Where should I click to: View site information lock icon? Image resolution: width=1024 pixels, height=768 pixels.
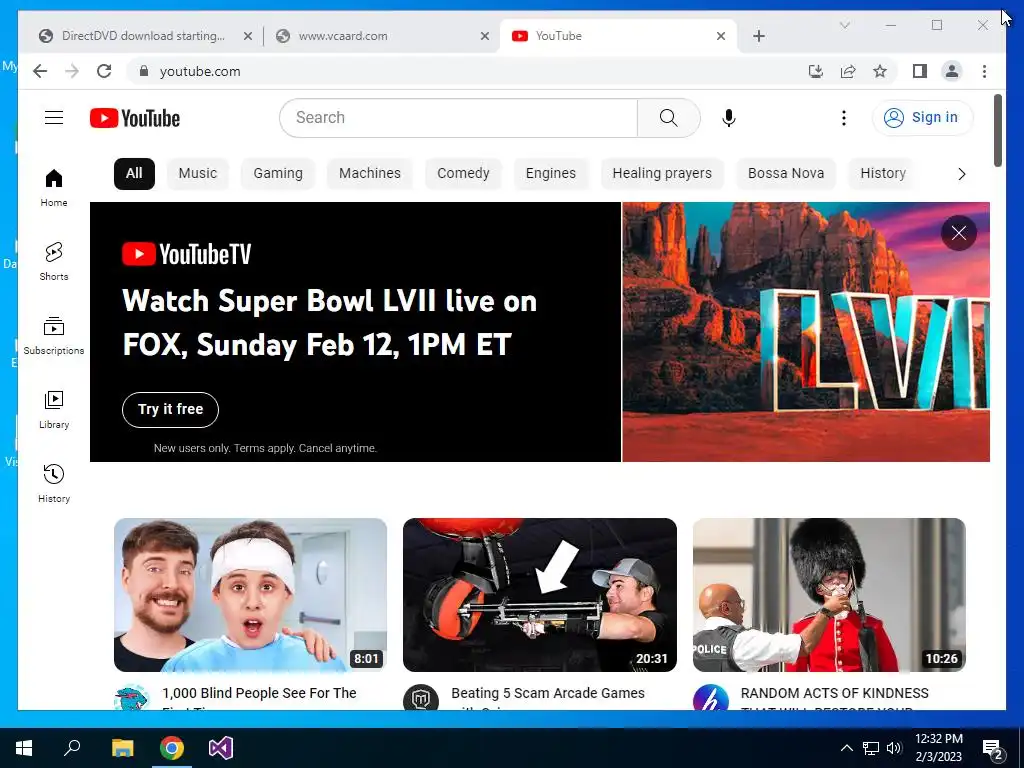click(144, 71)
